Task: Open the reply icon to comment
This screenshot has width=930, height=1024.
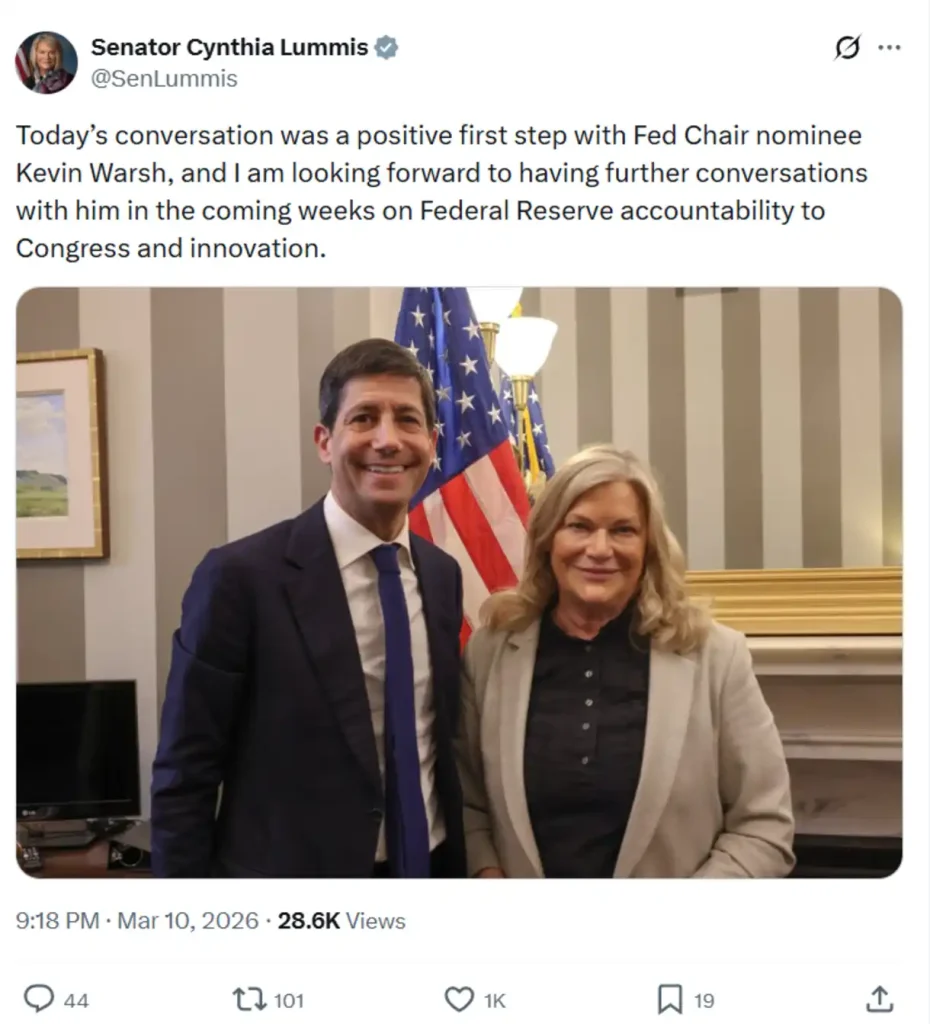Action: 41,998
